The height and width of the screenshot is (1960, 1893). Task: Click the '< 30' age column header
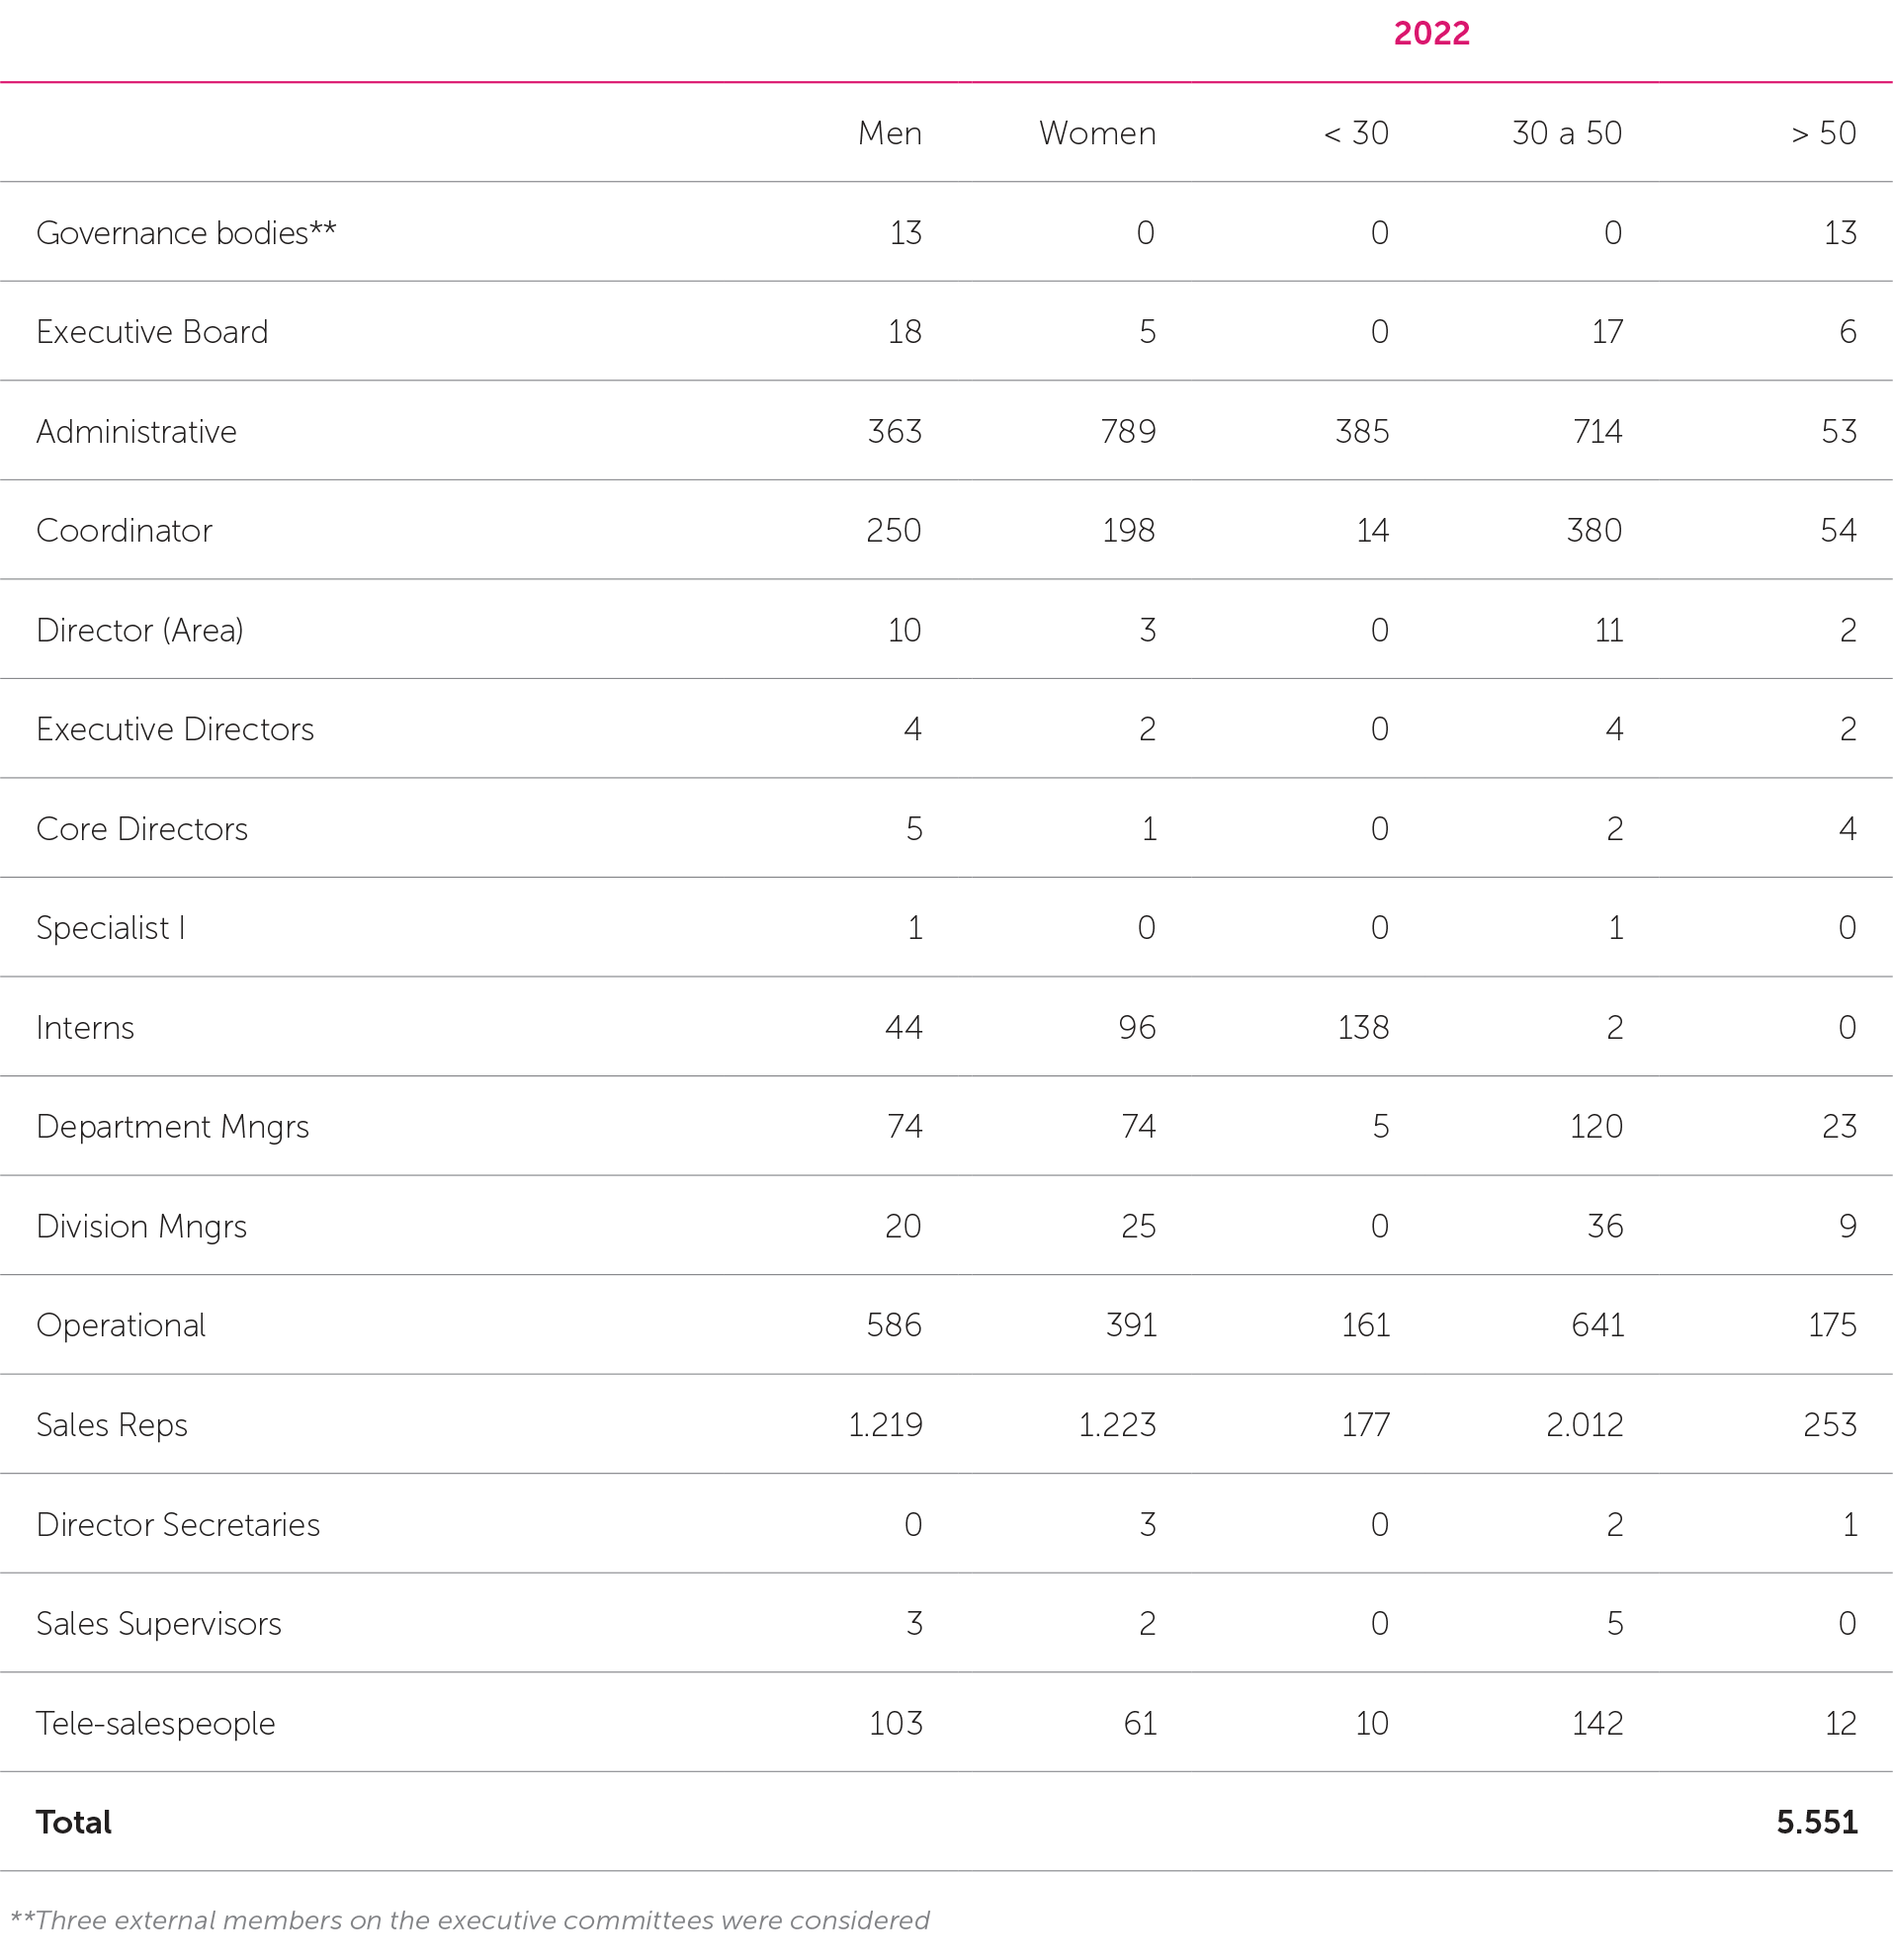pos(1356,133)
